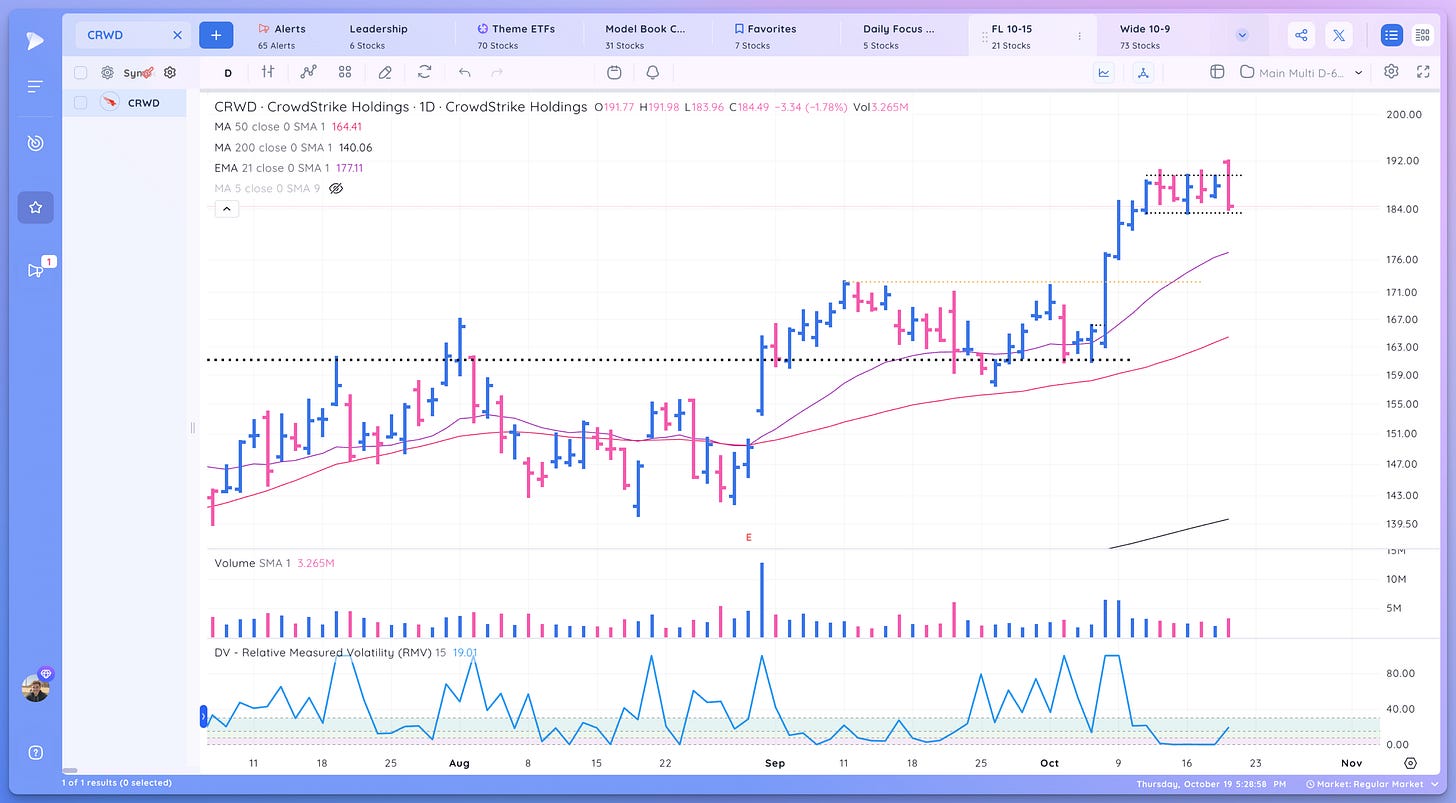Open the star favorites sidebar icon
Screen dimensions: 1456x803
coord(35,208)
